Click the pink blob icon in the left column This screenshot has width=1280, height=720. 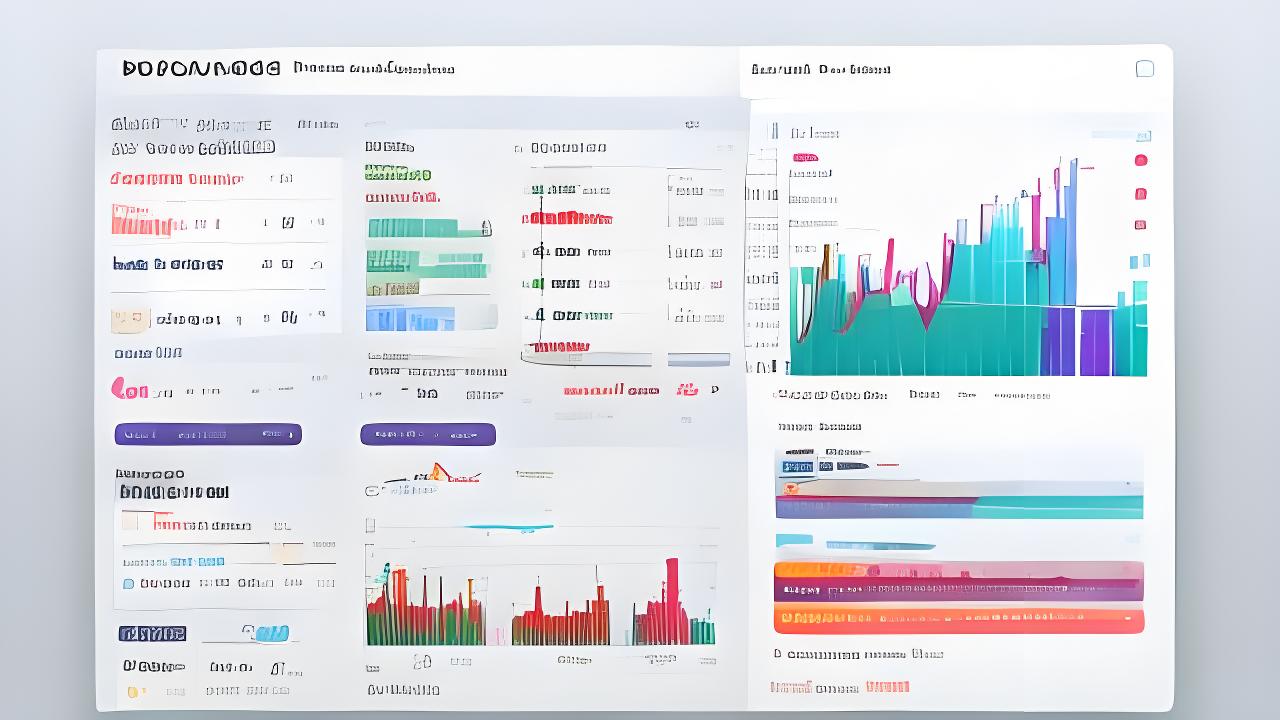[125, 388]
